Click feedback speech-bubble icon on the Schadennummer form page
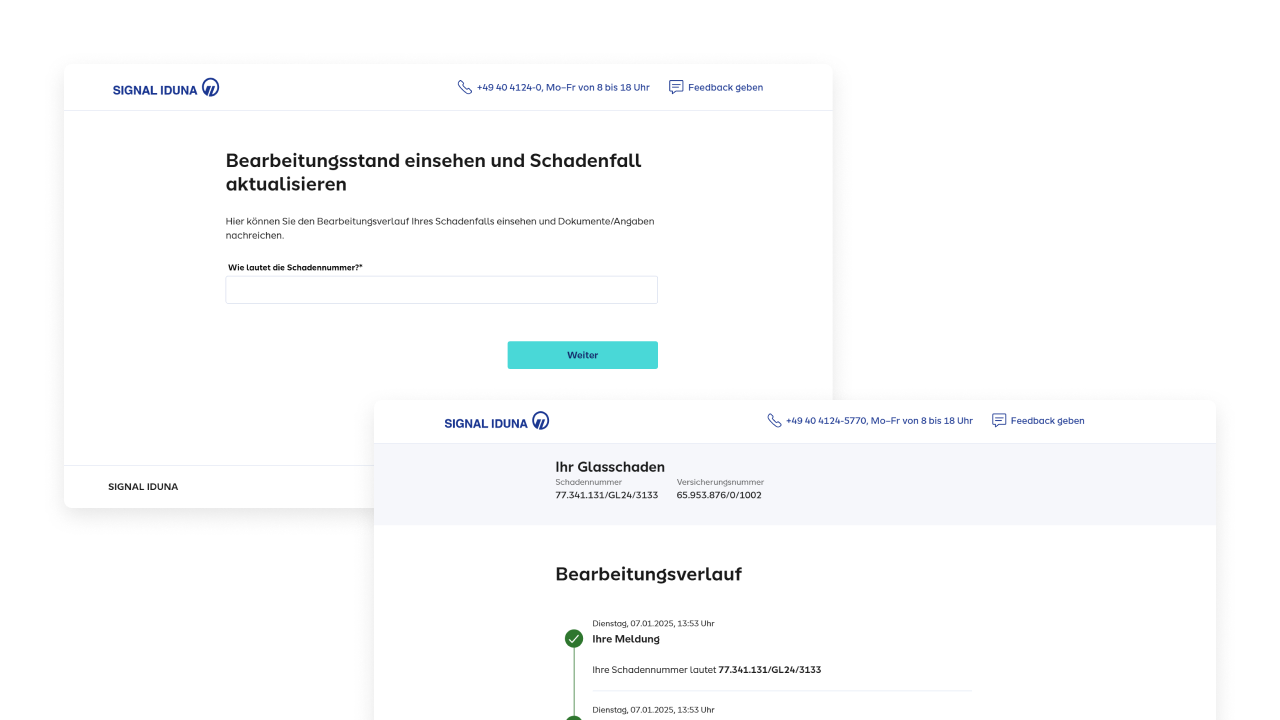The image size is (1280, 720). (x=676, y=87)
